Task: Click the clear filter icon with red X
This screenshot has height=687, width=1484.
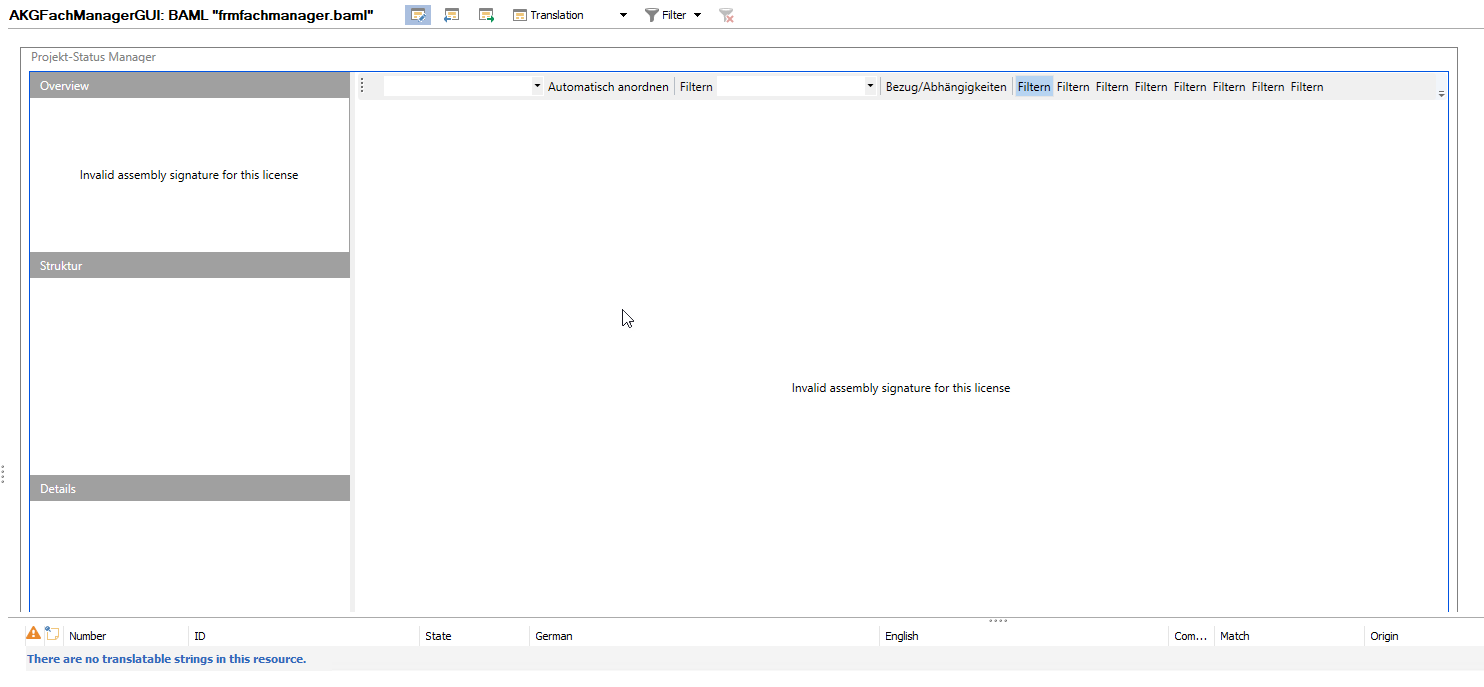Action: point(726,15)
